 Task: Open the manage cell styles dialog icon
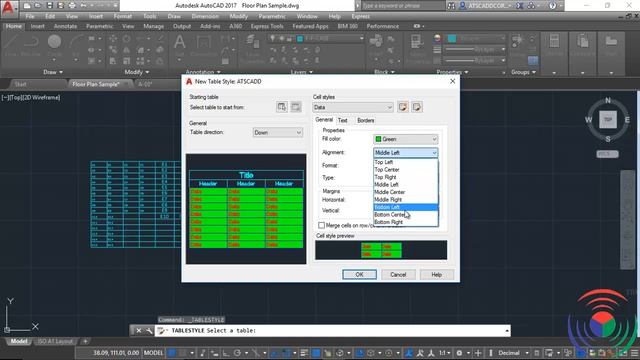tap(417, 107)
